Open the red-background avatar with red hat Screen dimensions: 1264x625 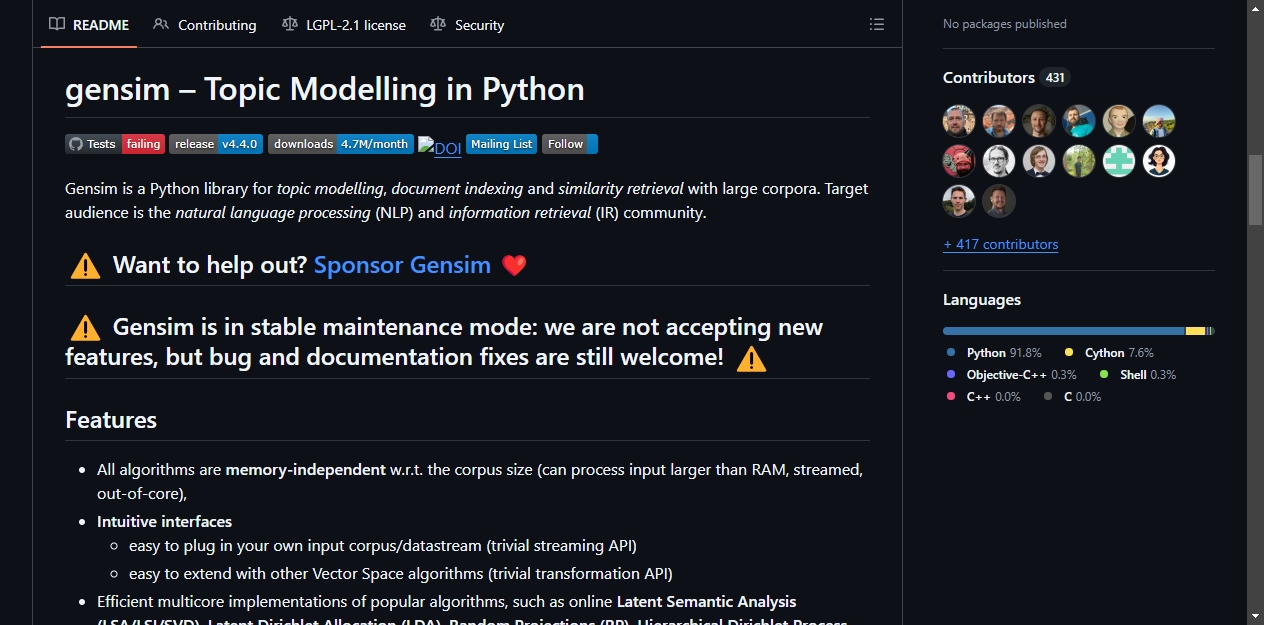click(959, 161)
